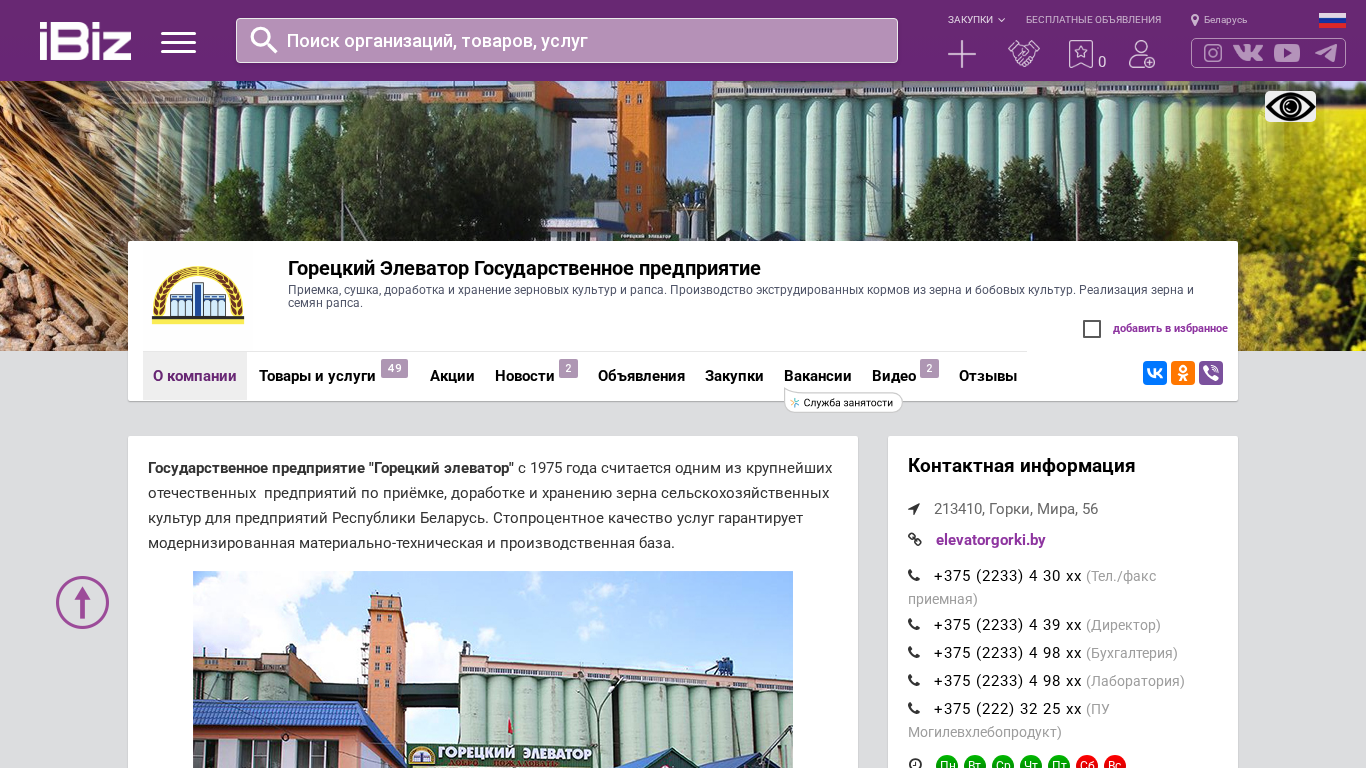Click address text '213410, Горки, Мира, 56'
The image size is (1366, 768).
[1016, 509]
